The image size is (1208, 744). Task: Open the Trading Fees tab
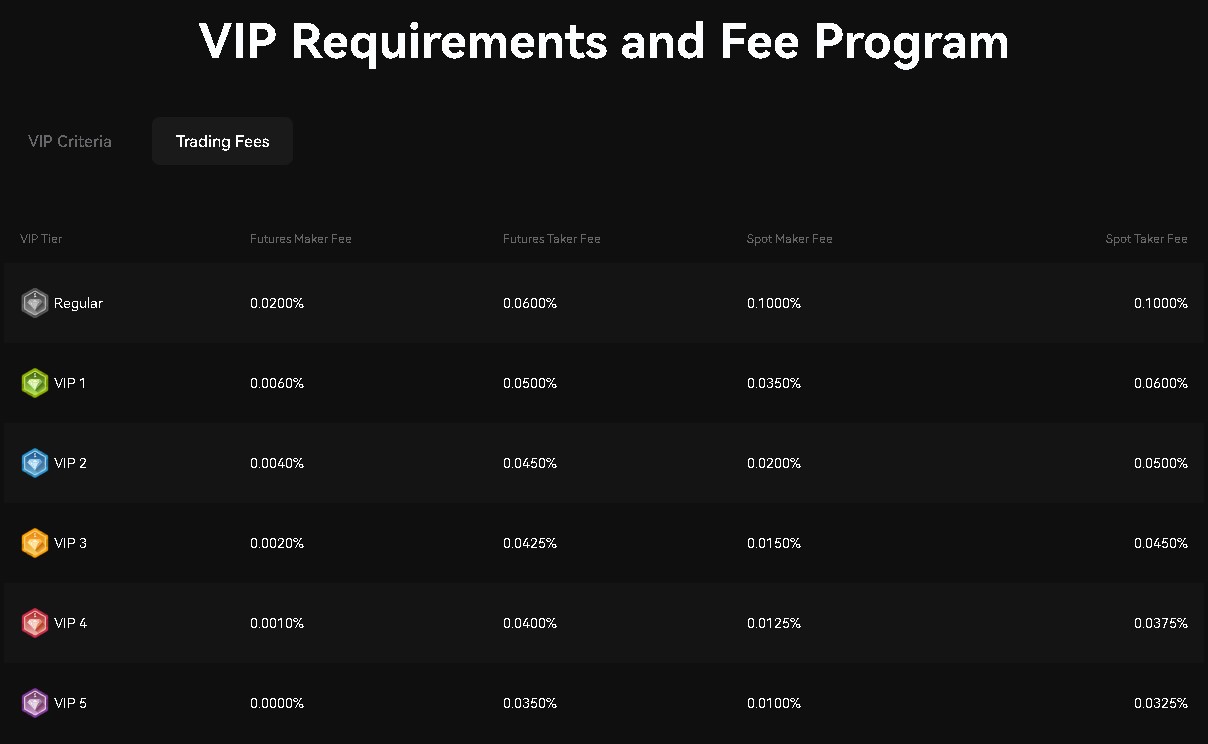point(222,141)
